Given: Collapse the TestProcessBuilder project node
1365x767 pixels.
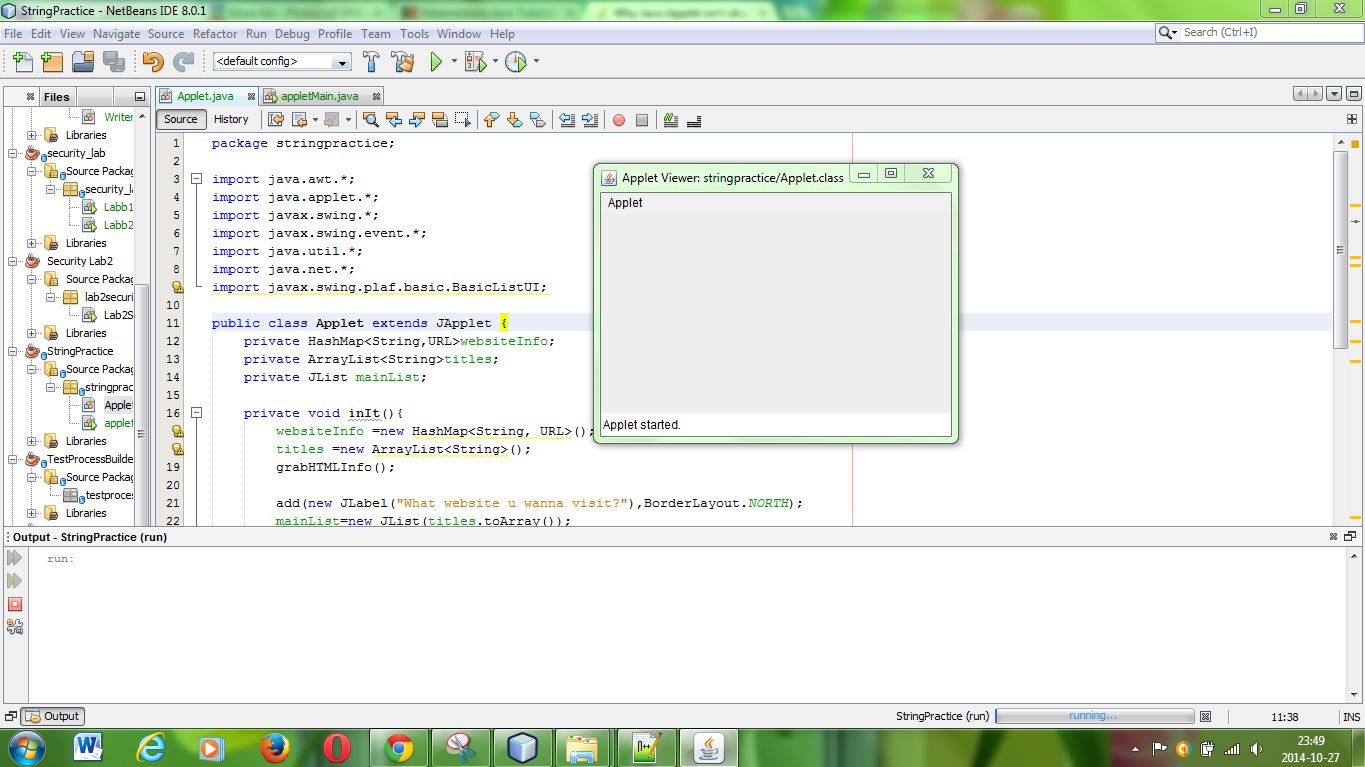Looking at the screenshot, I should 14,459.
